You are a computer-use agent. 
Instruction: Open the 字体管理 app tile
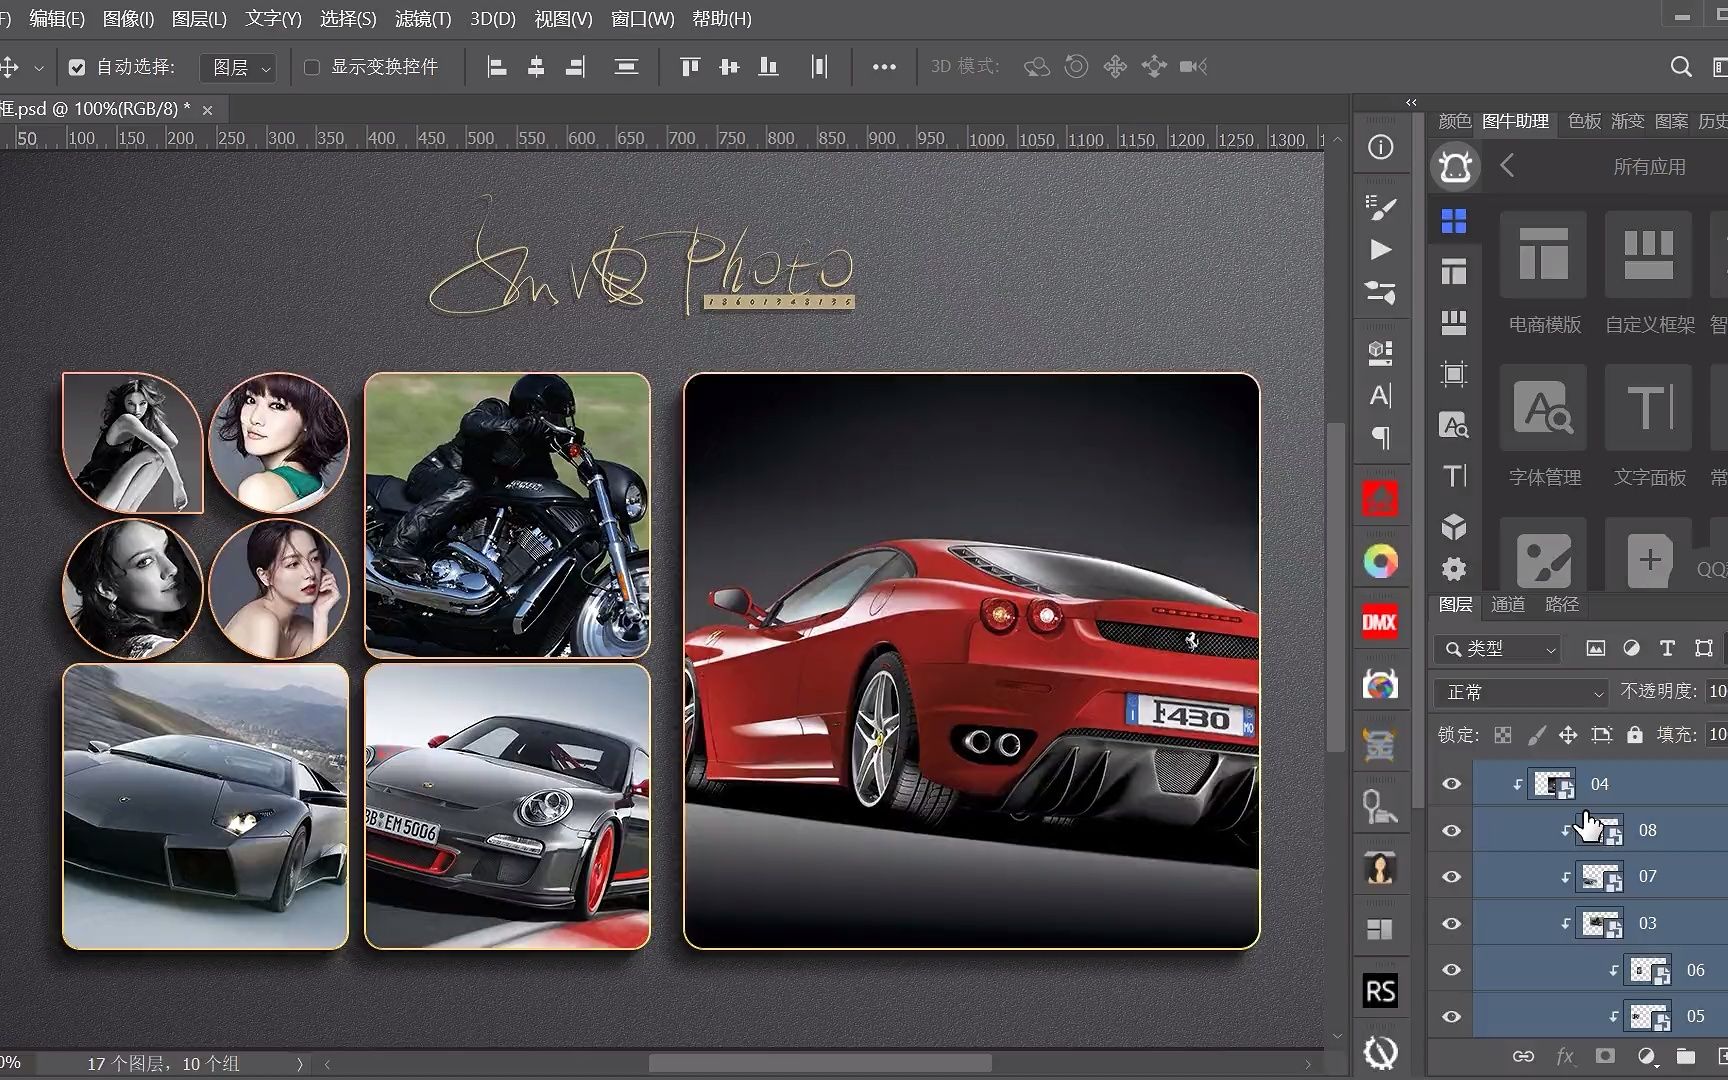click(1544, 427)
